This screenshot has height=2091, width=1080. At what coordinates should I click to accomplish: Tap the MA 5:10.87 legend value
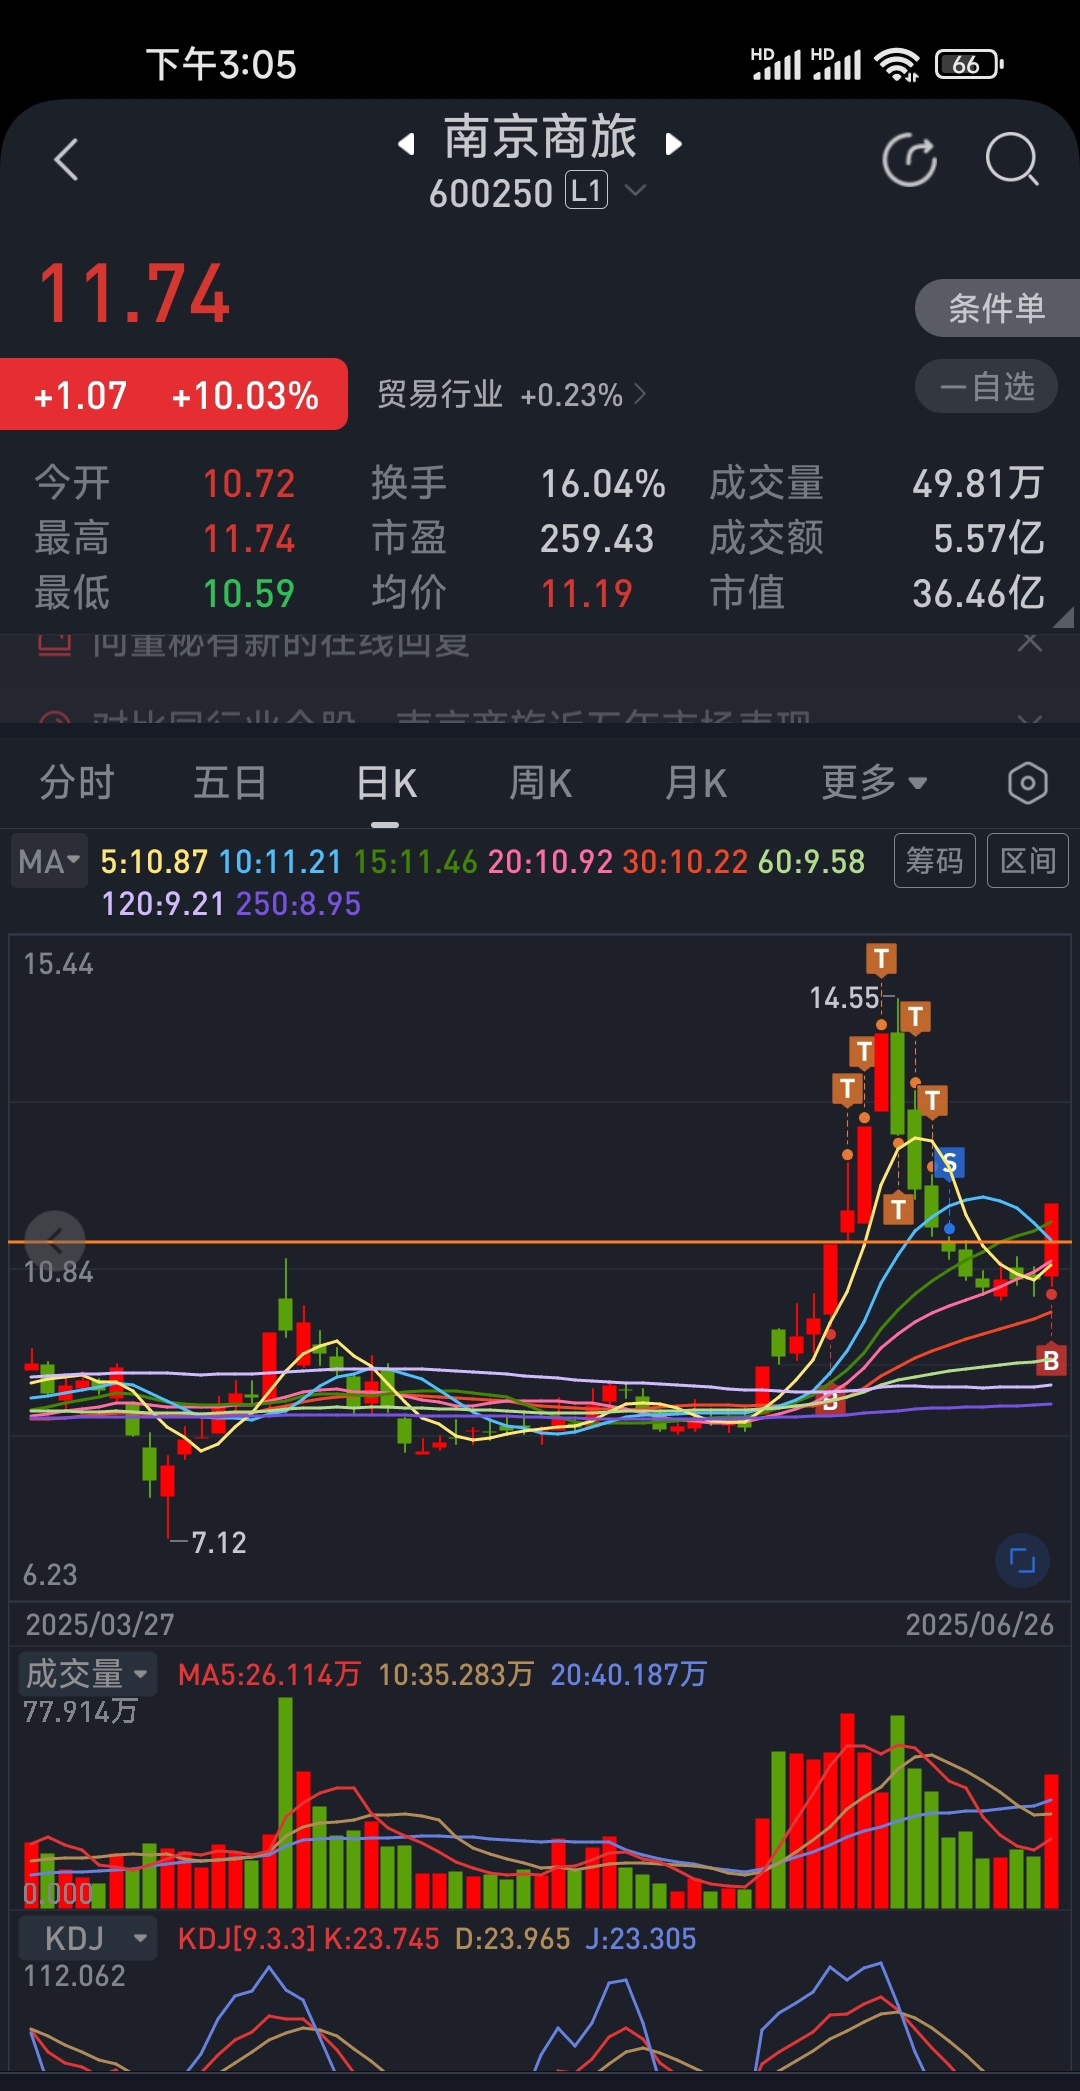154,861
